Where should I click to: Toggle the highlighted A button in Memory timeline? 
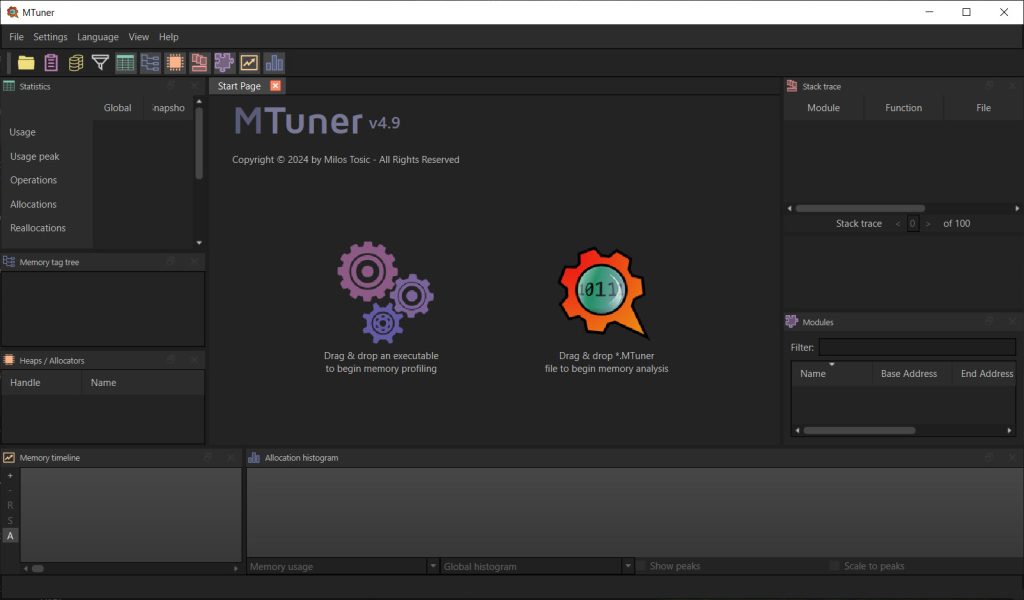click(10, 535)
